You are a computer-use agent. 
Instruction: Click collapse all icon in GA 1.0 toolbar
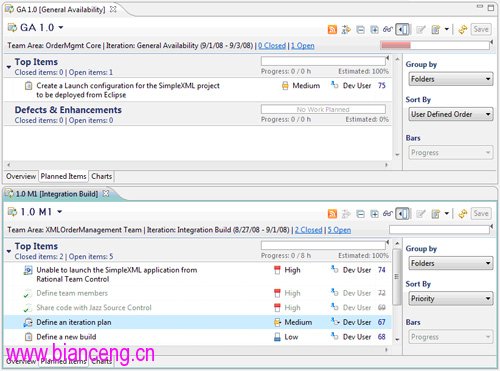pyautogui.click(x=360, y=30)
